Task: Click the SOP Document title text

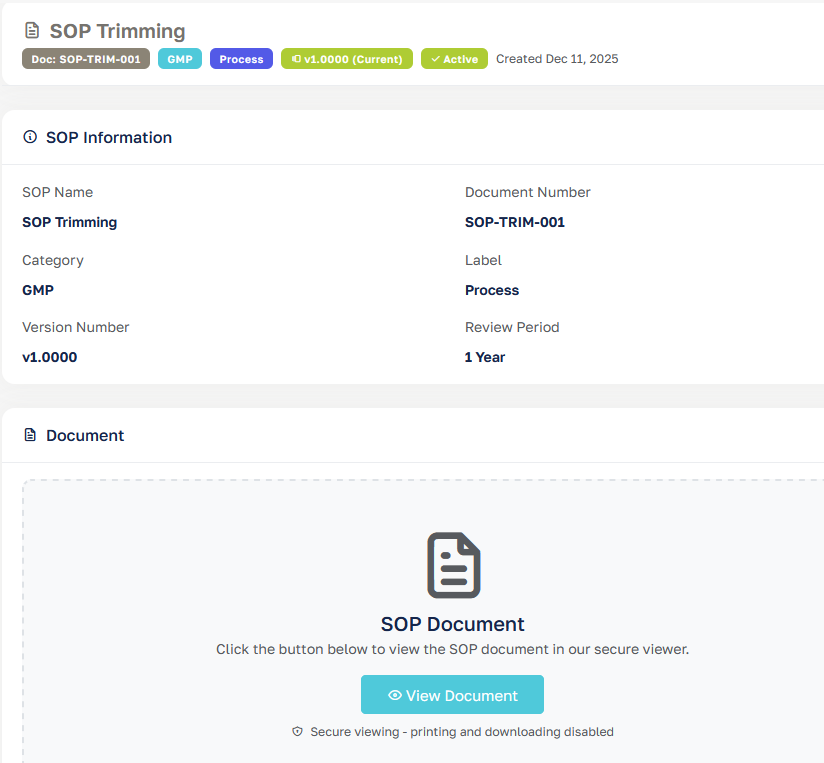Action: [452, 624]
